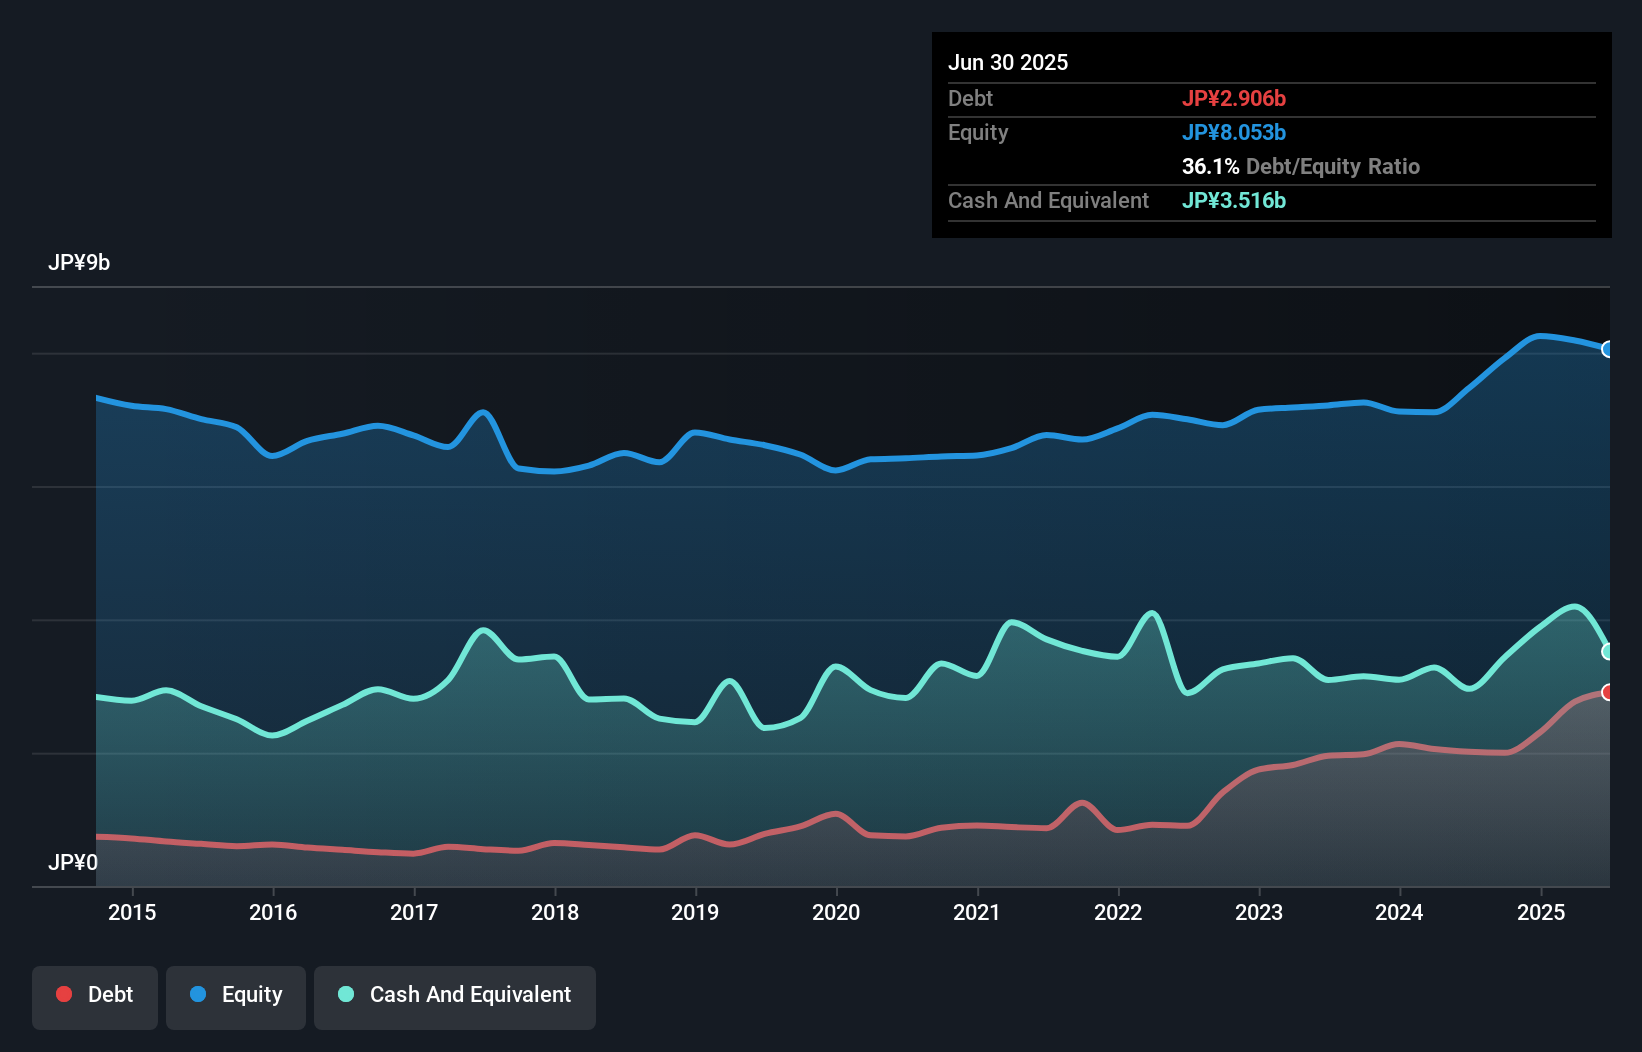The width and height of the screenshot is (1642, 1052).
Task: Click the red dot in the Debt value row
Action: (x=1235, y=98)
